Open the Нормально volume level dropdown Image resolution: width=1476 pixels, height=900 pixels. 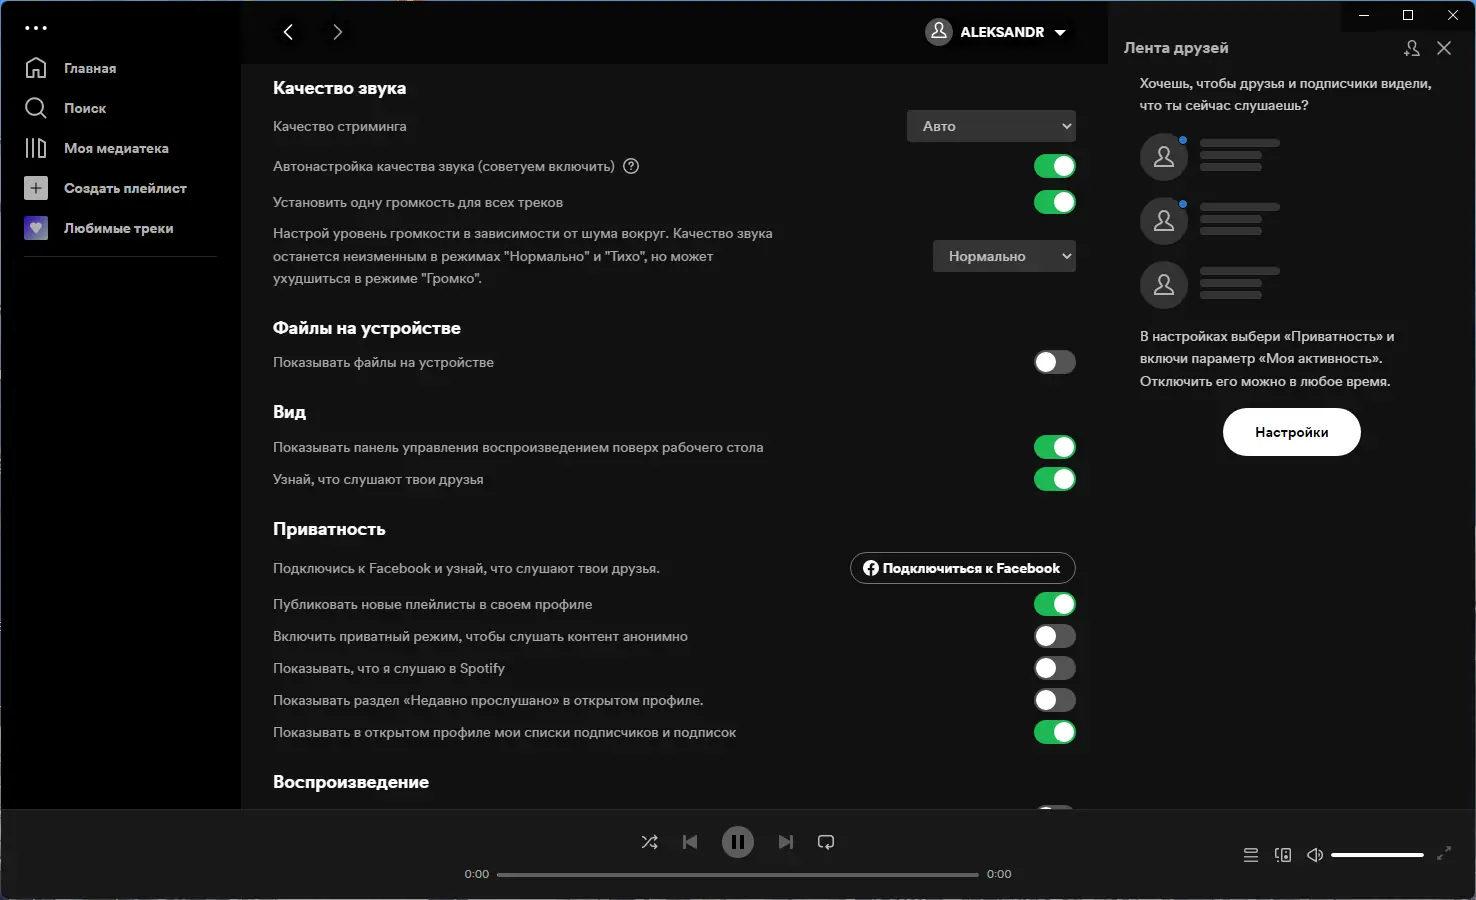tap(1004, 256)
